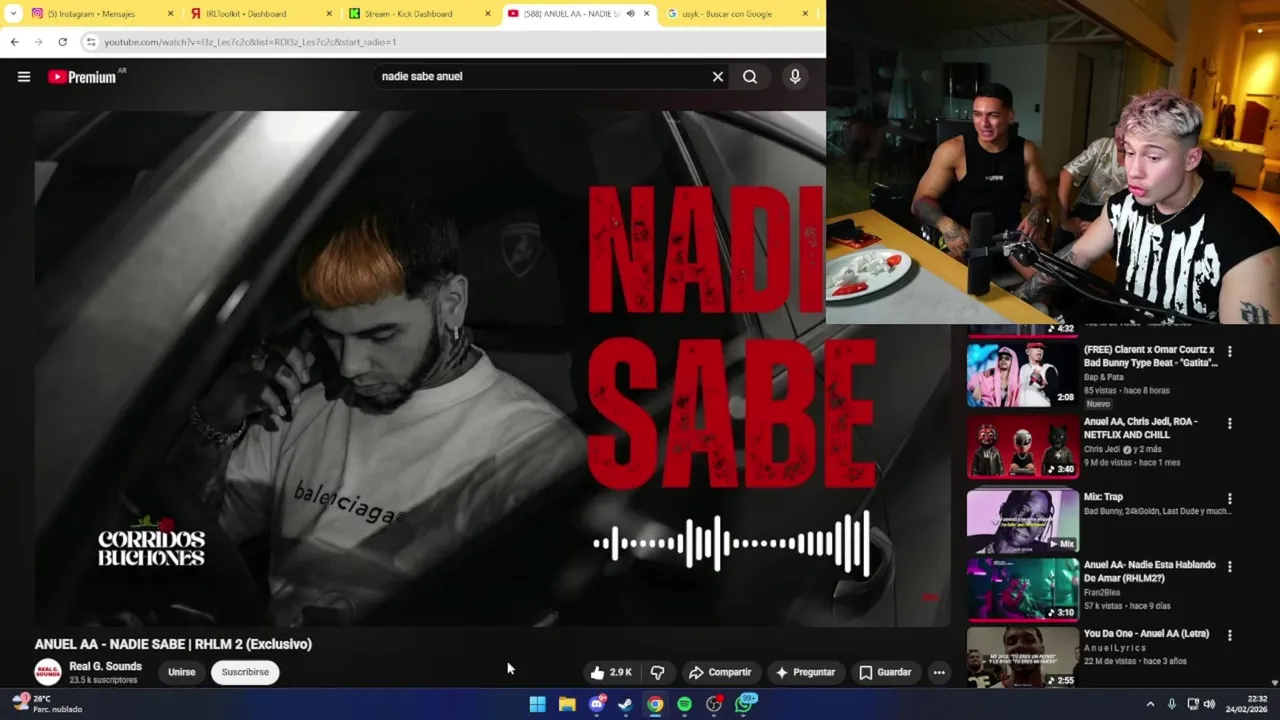The height and width of the screenshot is (720, 1280).
Task: Switch to Instagram Mensajes tab
Action: pos(102,14)
